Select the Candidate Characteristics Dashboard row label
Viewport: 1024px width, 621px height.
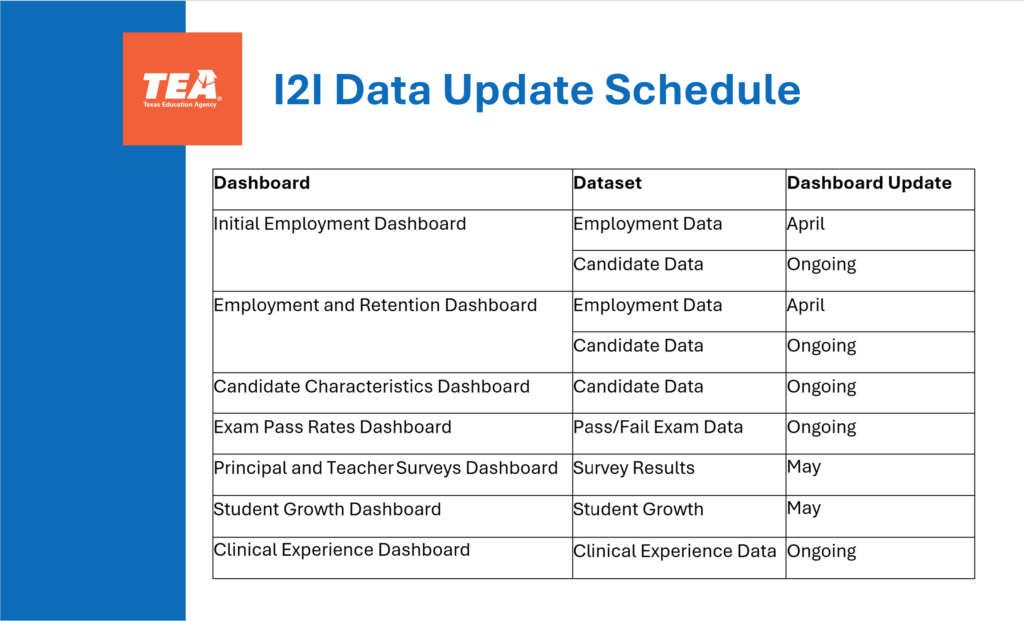[371, 387]
